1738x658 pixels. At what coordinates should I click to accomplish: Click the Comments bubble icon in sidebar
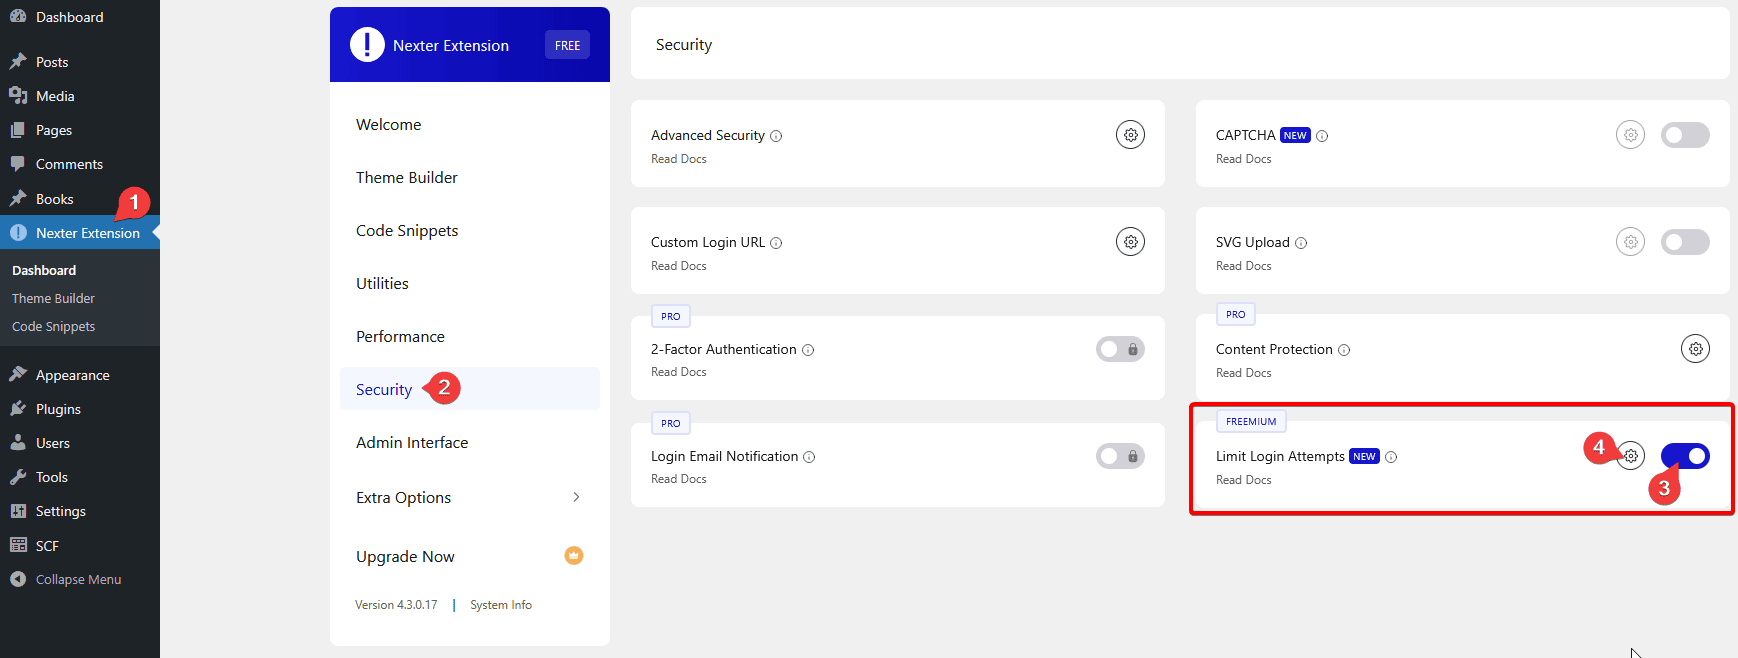[x=18, y=164]
